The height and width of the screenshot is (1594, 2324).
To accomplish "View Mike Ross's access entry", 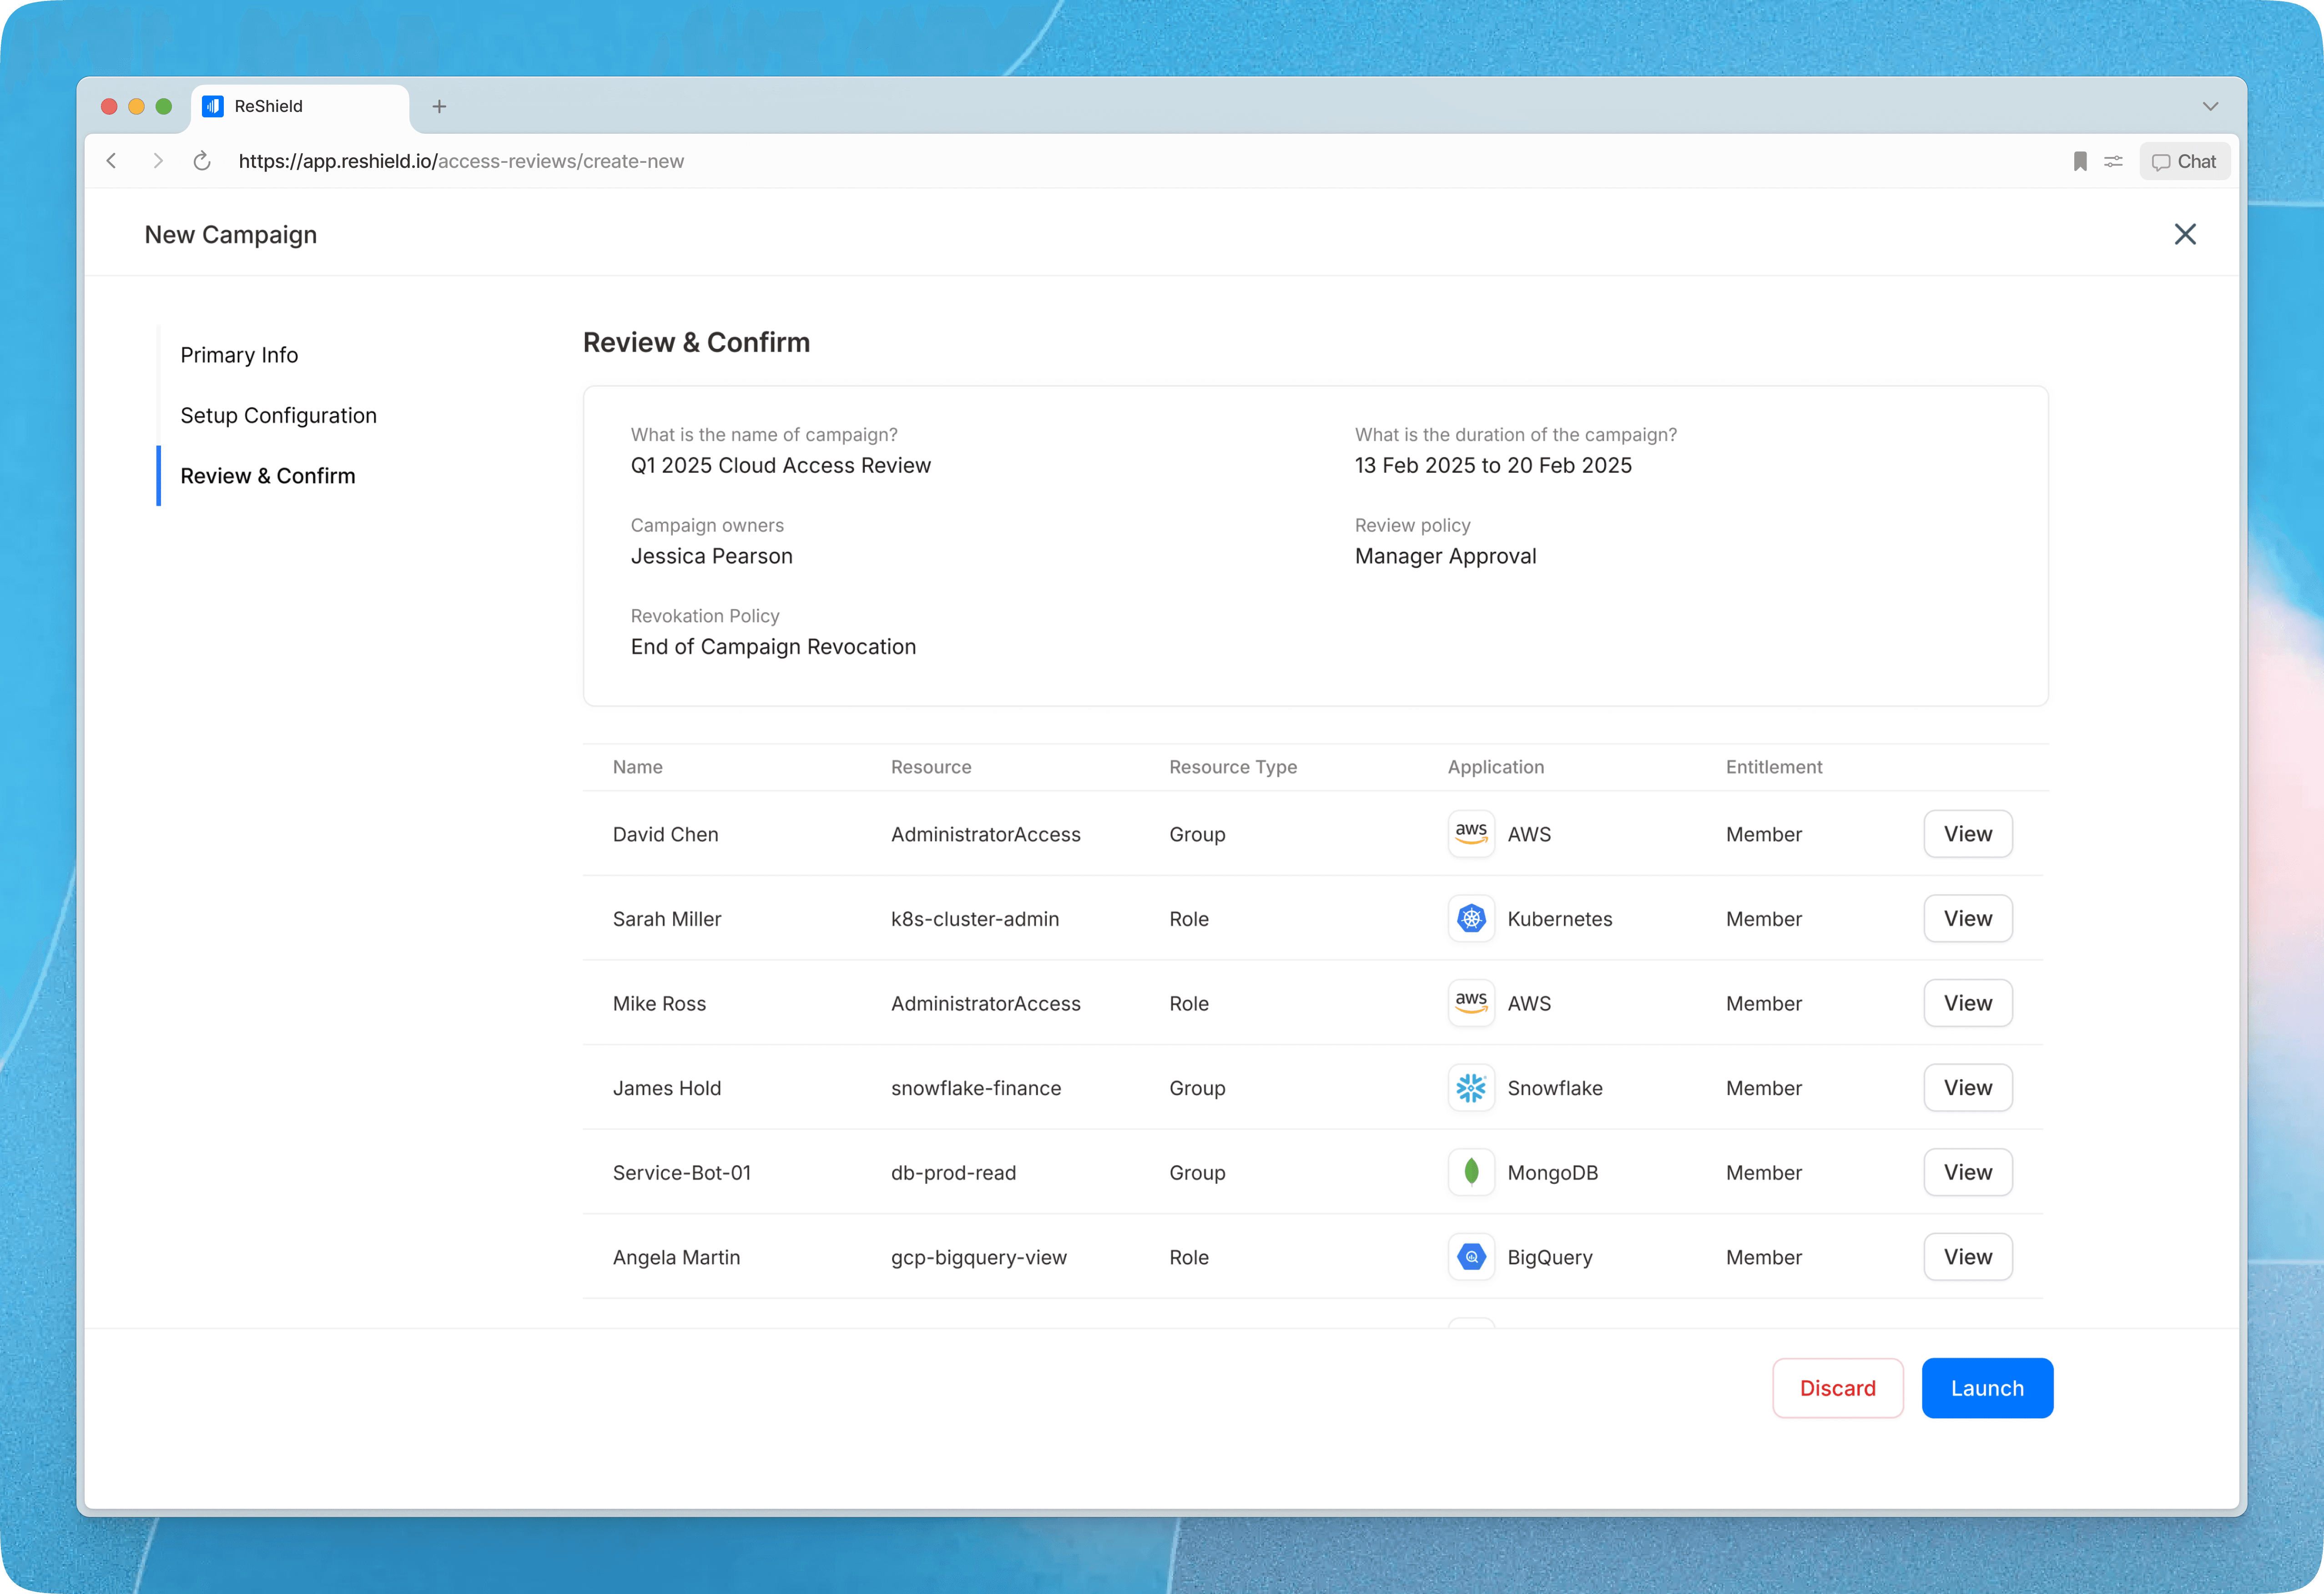I will tap(1967, 1003).
